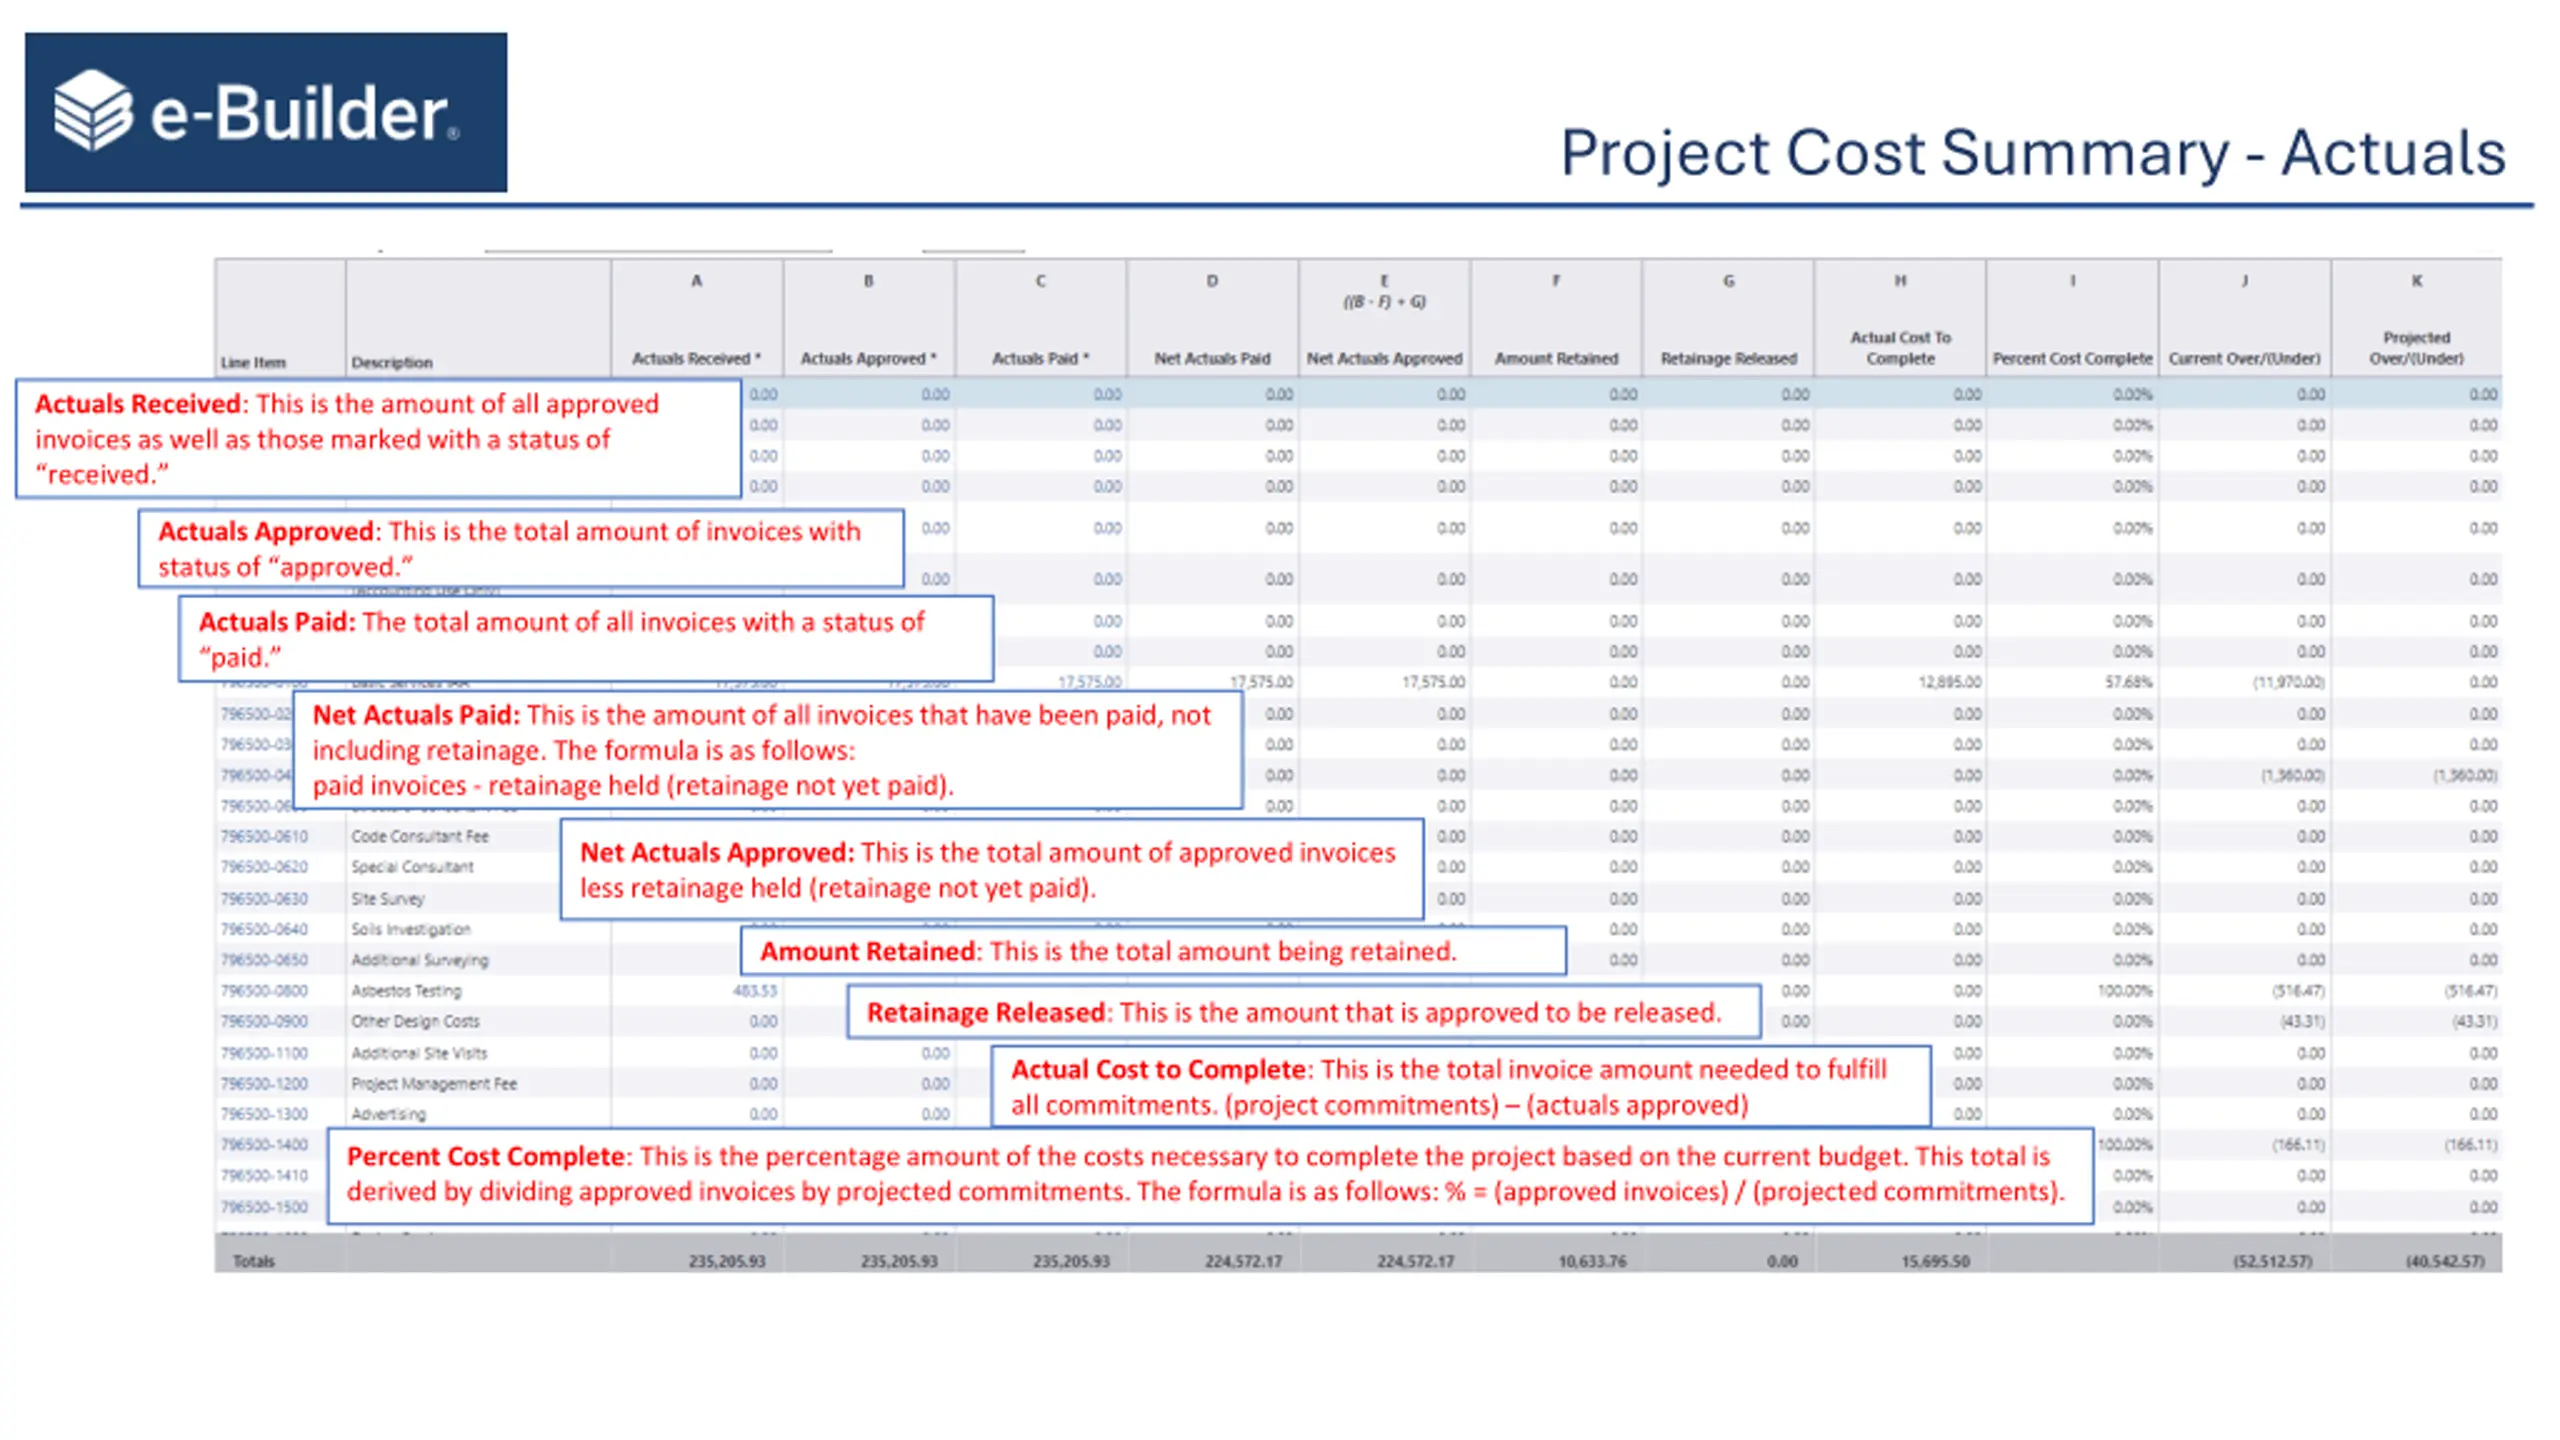This screenshot has width=2560, height=1440.
Task: Open line item 796500-0610 link
Action: [x=264, y=836]
